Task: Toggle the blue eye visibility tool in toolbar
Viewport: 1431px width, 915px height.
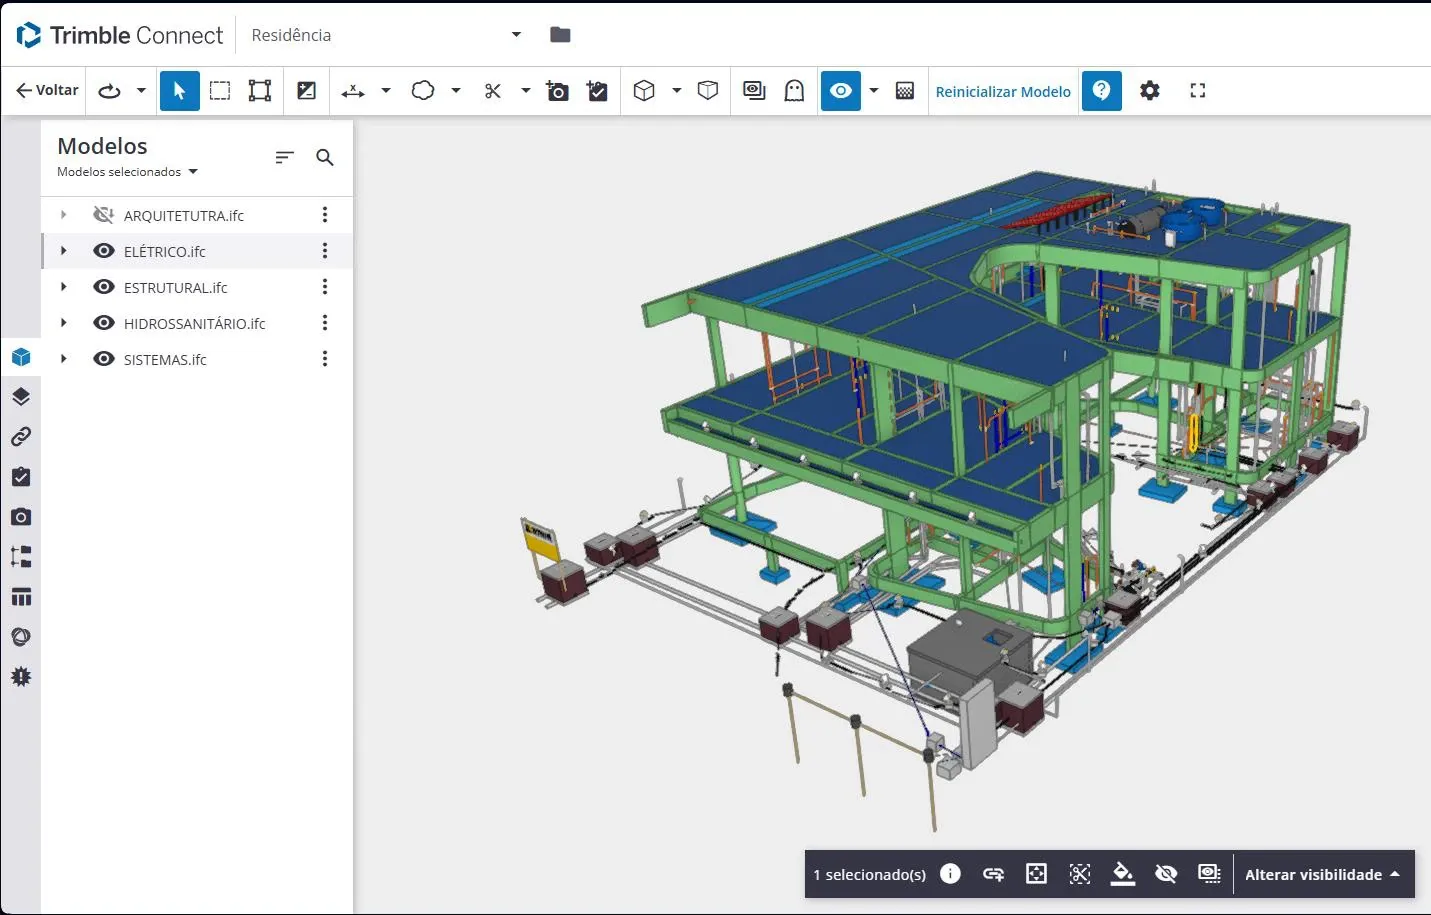Action: click(841, 91)
